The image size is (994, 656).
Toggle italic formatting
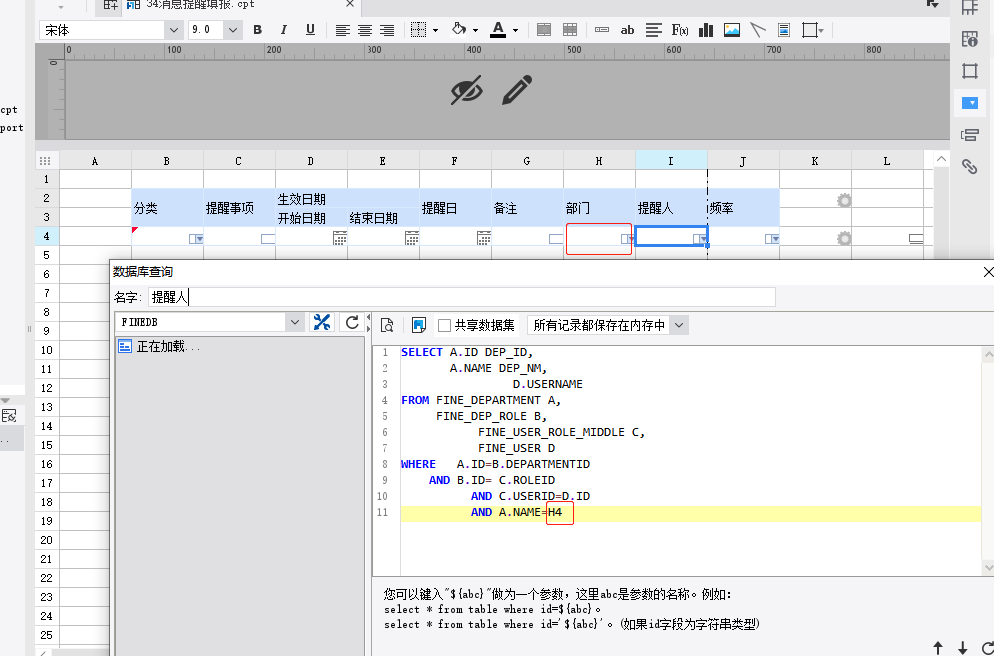[283, 30]
